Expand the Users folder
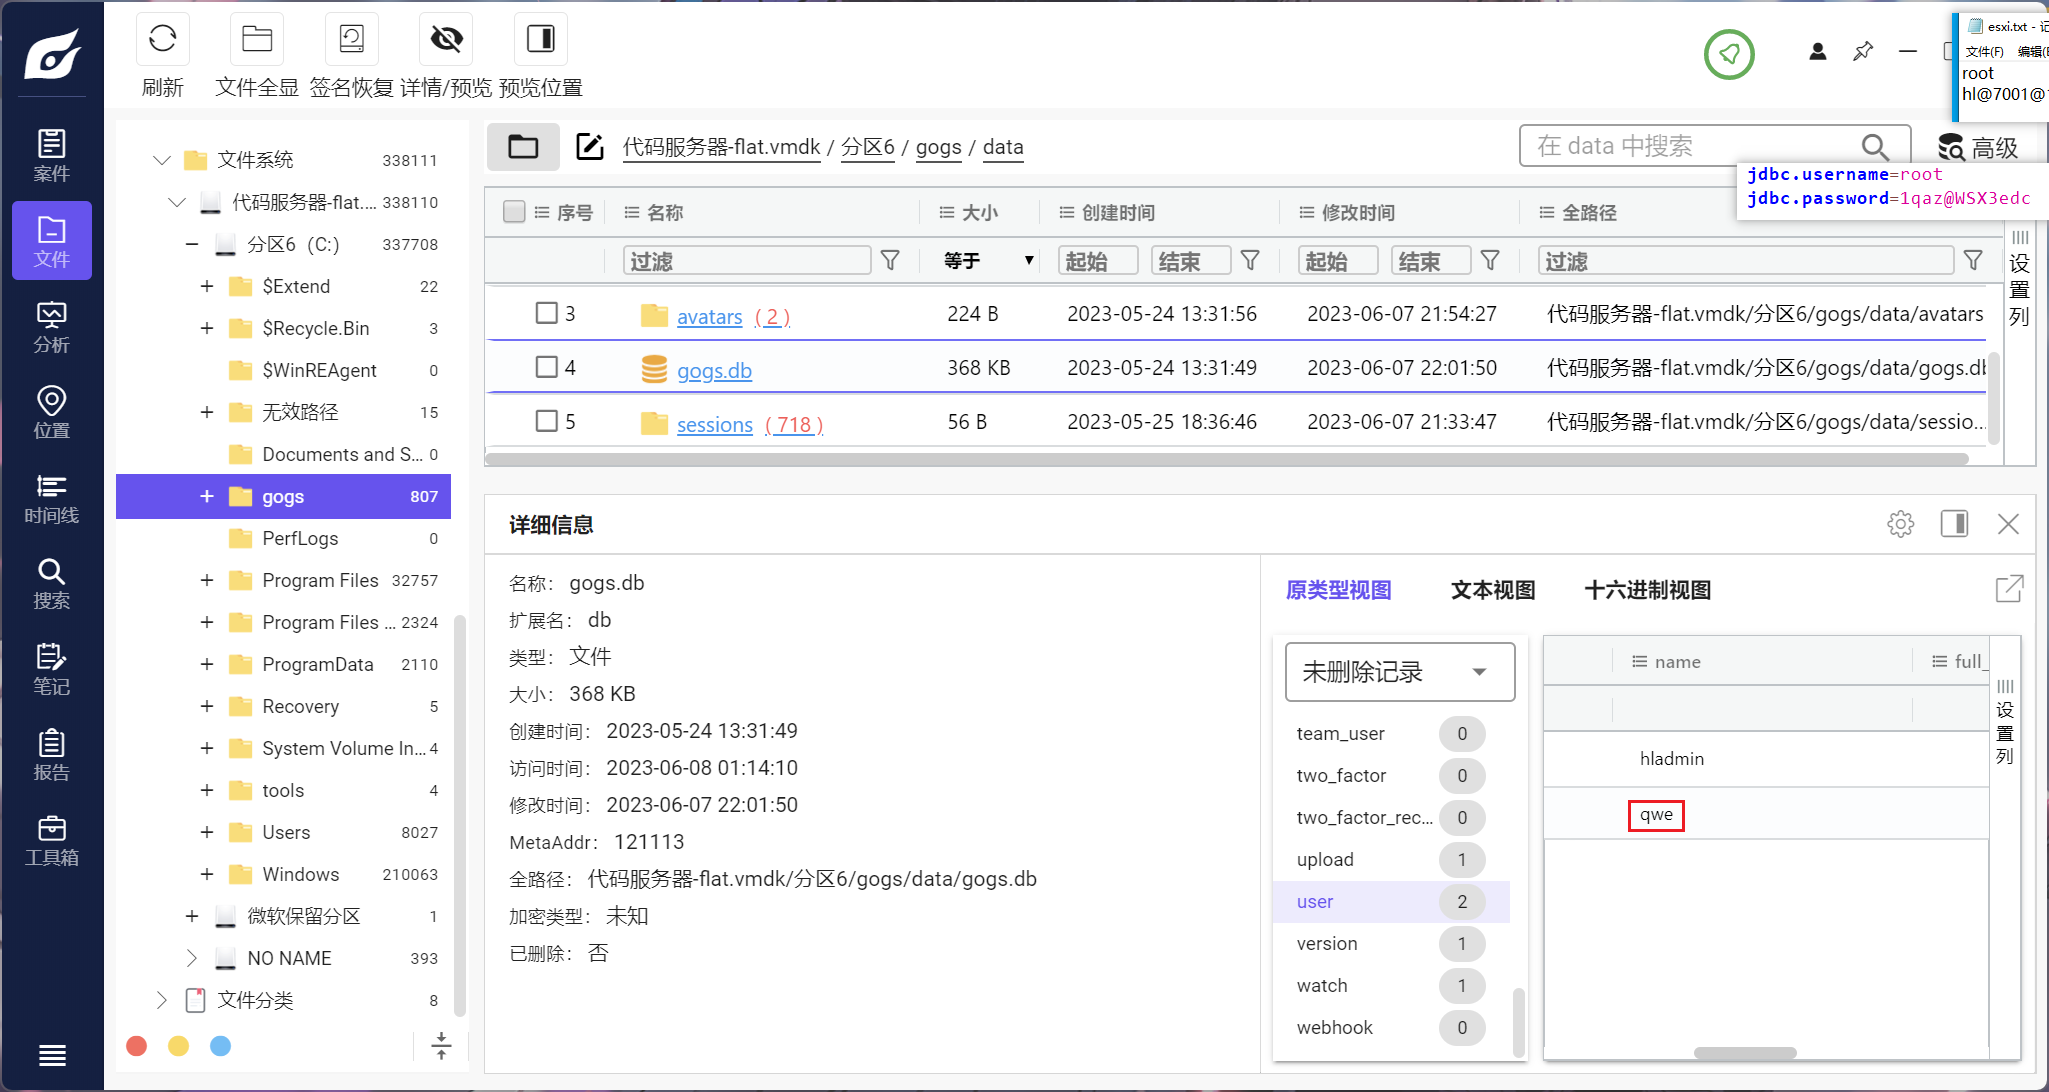Screen dimensions: 2049x1092 coord(207,832)
